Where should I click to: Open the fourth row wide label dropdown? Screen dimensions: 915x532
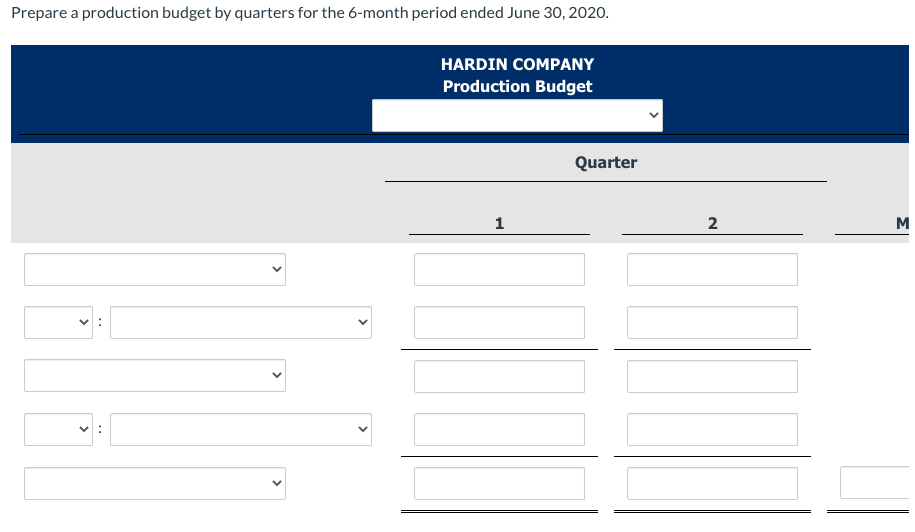[240, 429]
